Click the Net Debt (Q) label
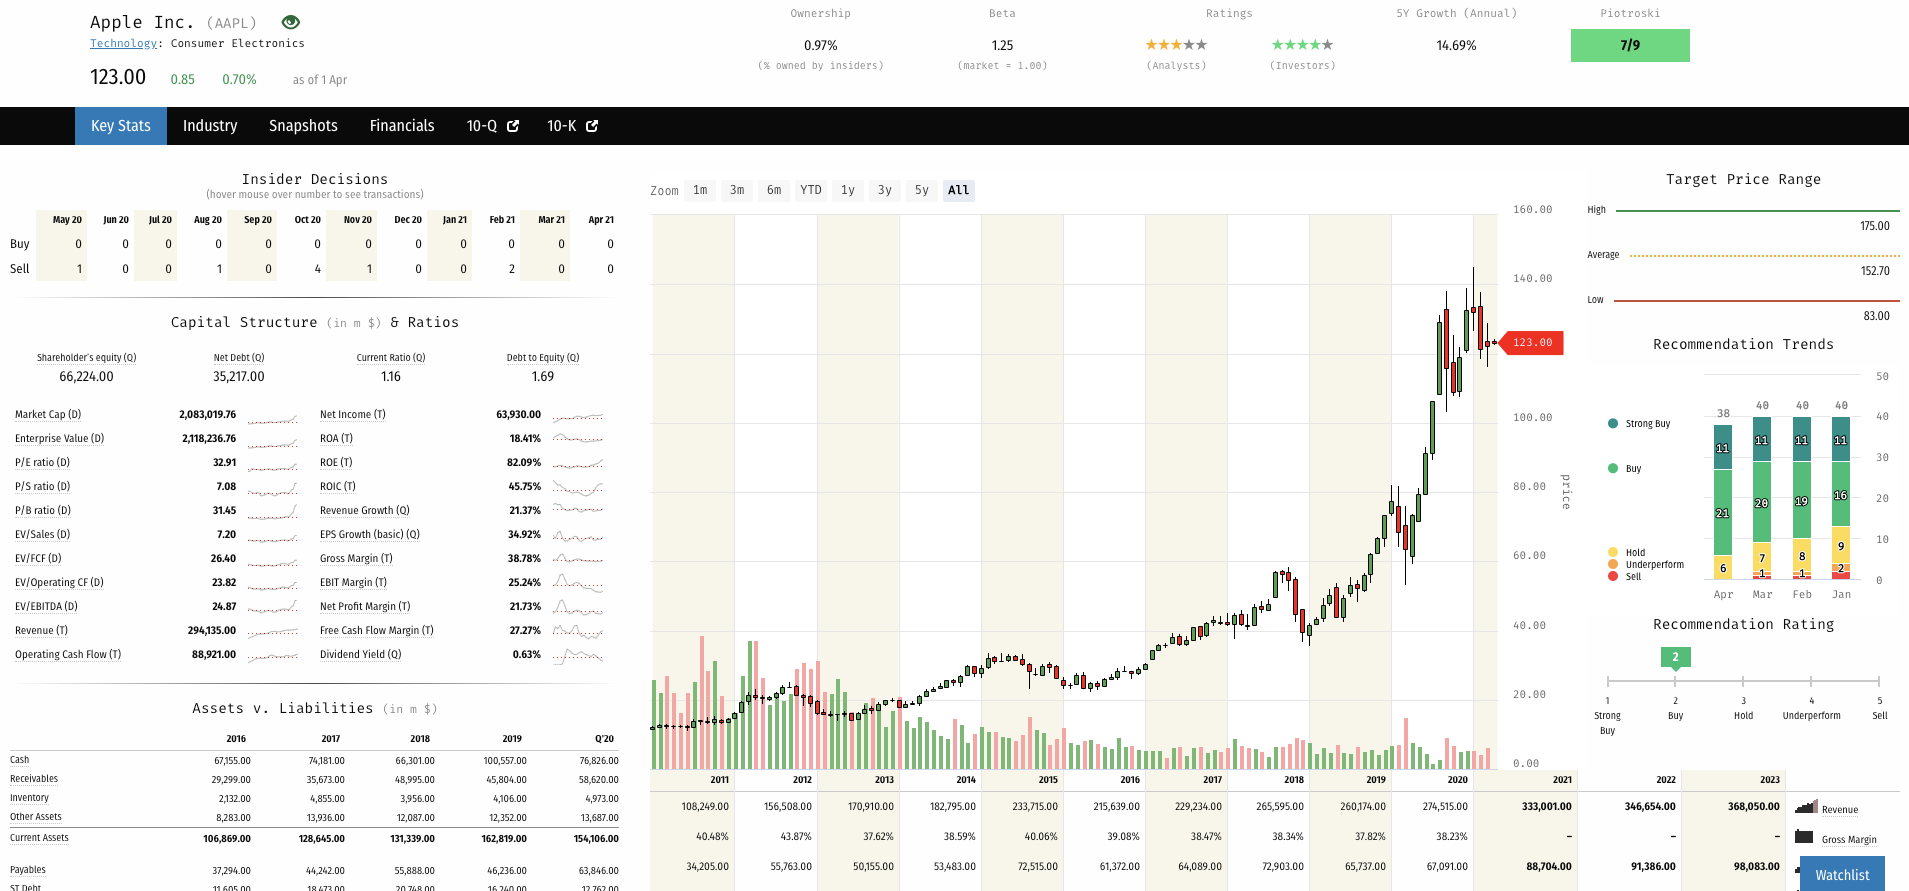 [x=239, y=358]
